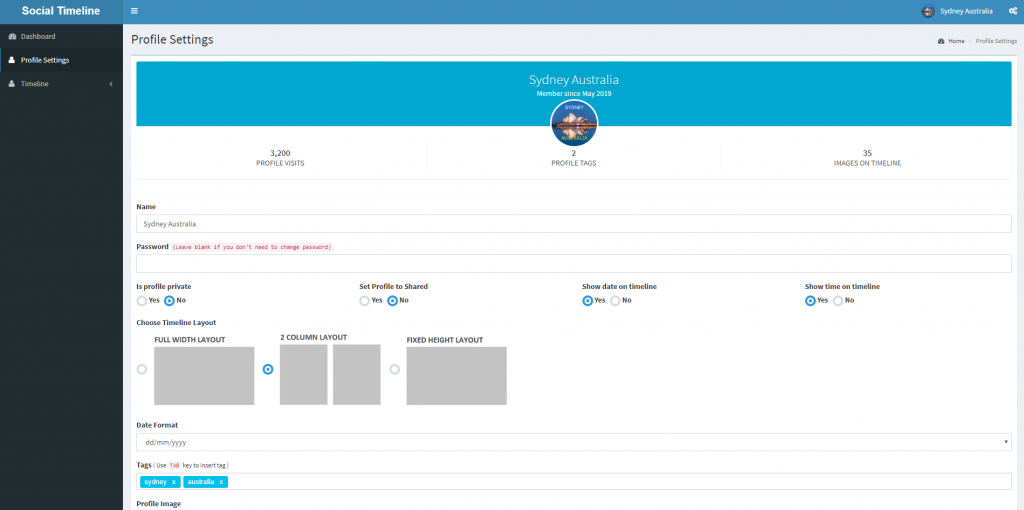Image resolution: width=1024 pixels, height=510 pixels.
Task: Click the Home breadcrumb dashboard icon
Action: 941,41
